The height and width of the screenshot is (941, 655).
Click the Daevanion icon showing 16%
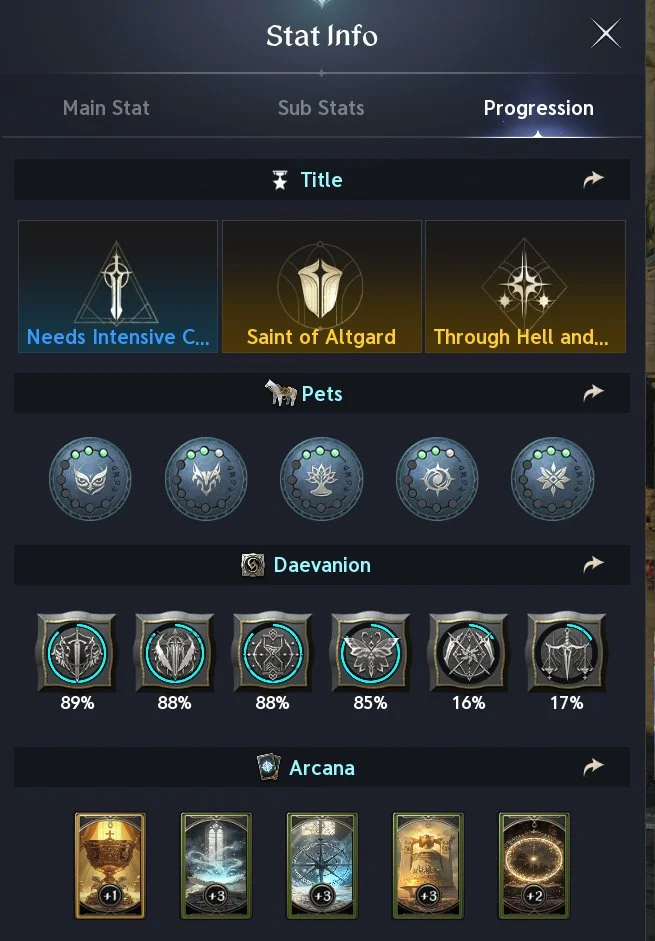pos(468,653)
